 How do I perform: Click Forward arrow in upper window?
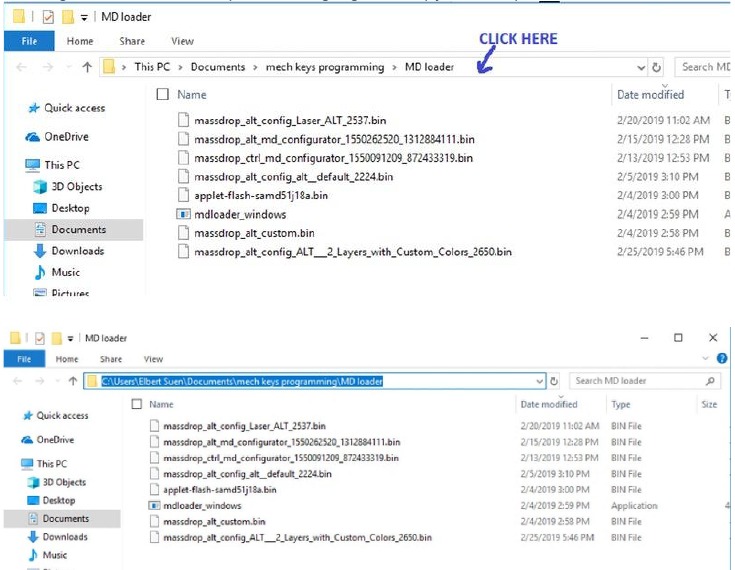[x=48, y=67]
